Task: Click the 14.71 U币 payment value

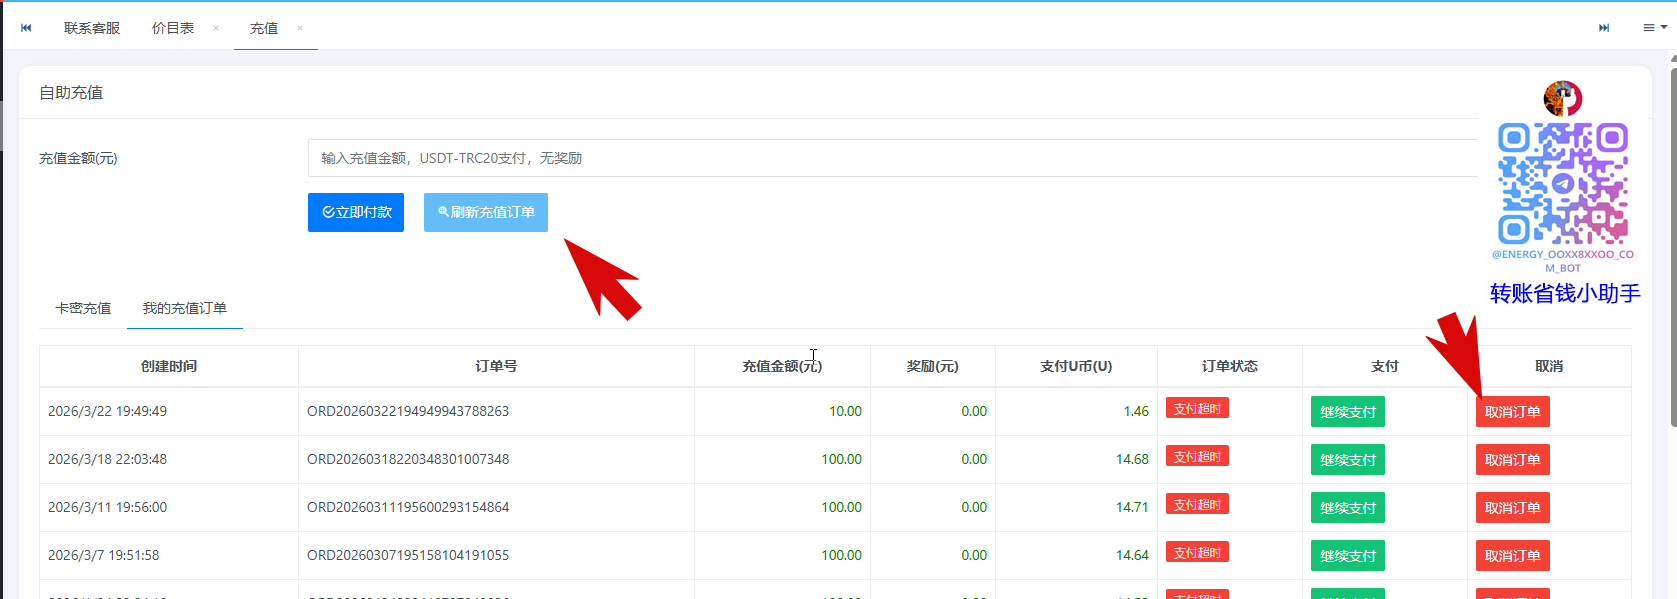Action: (x=1132, y=507)
